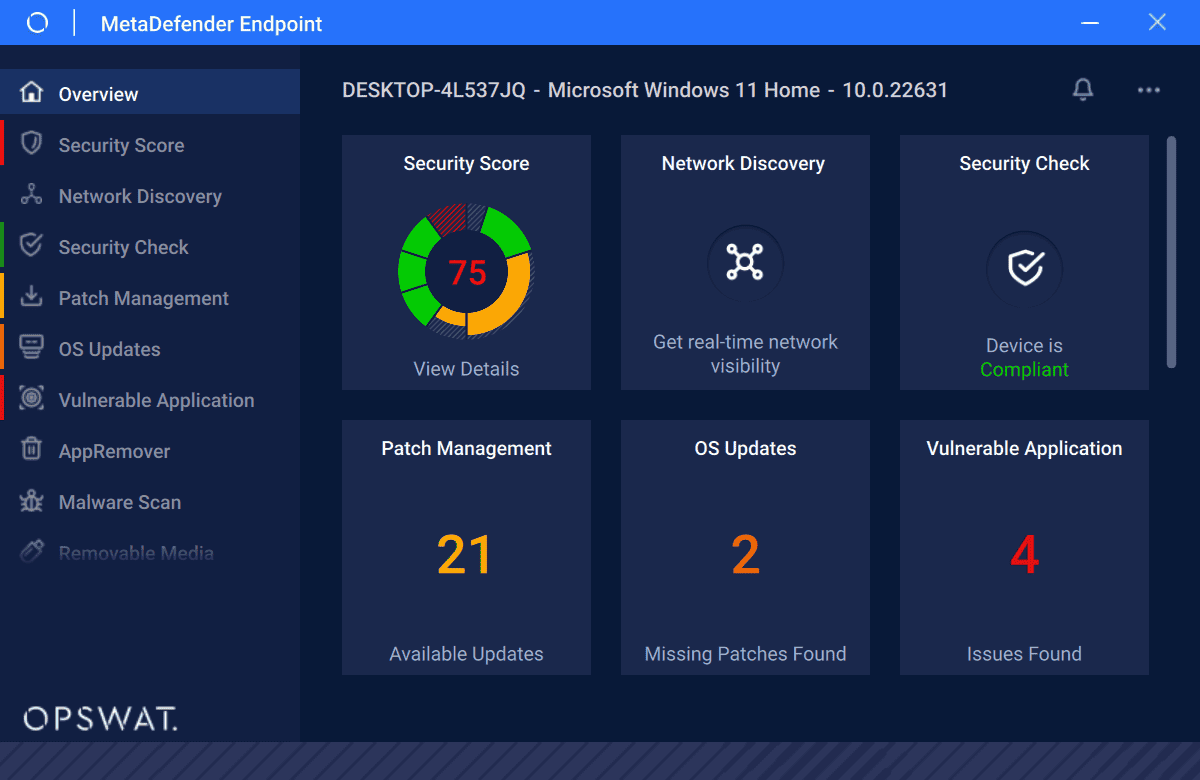
Task: Open Malware Scan from the sidebar
Action: click(x=150, y=501)
